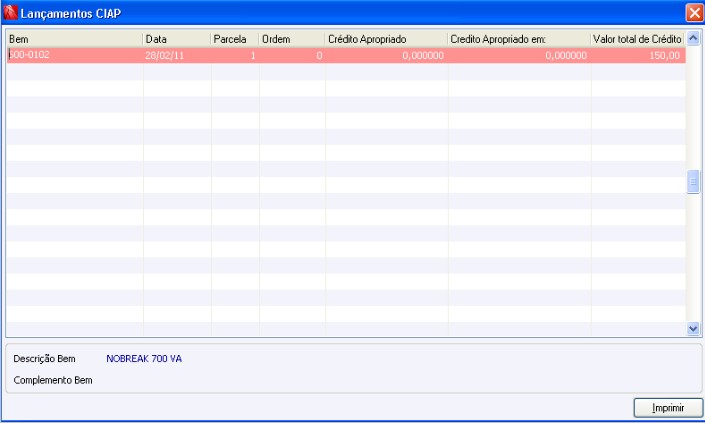Sort by the Data column header
The height and width of the screenshot is (424, 705).
pos(177,39)
